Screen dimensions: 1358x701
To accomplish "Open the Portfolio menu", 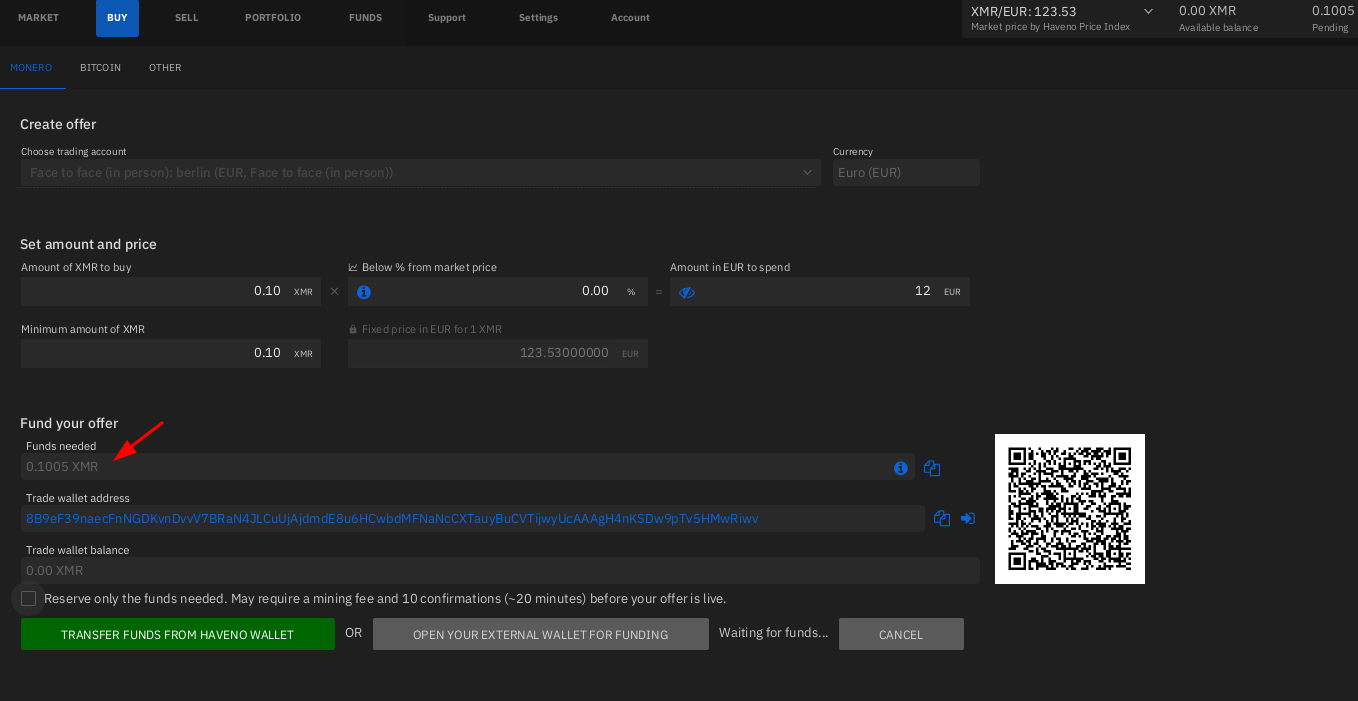I will (273, 18).
